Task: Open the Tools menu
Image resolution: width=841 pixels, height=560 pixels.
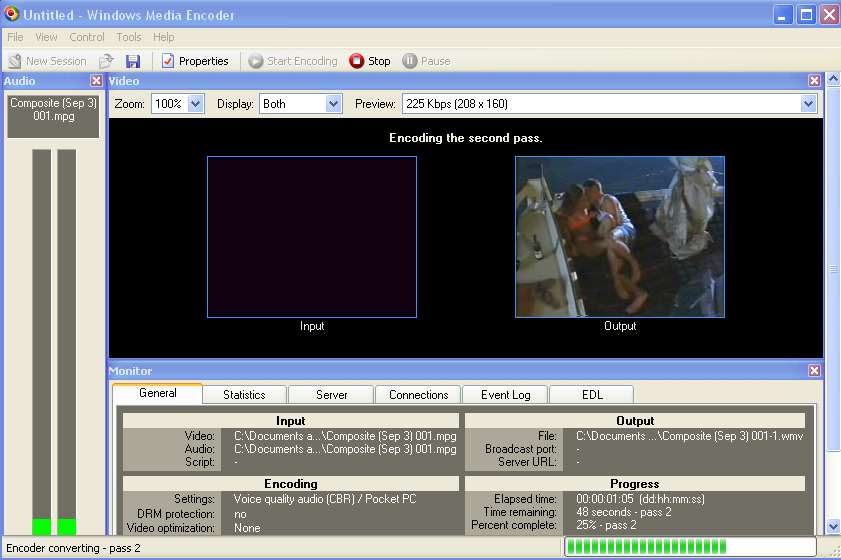Action: (129, 37)
